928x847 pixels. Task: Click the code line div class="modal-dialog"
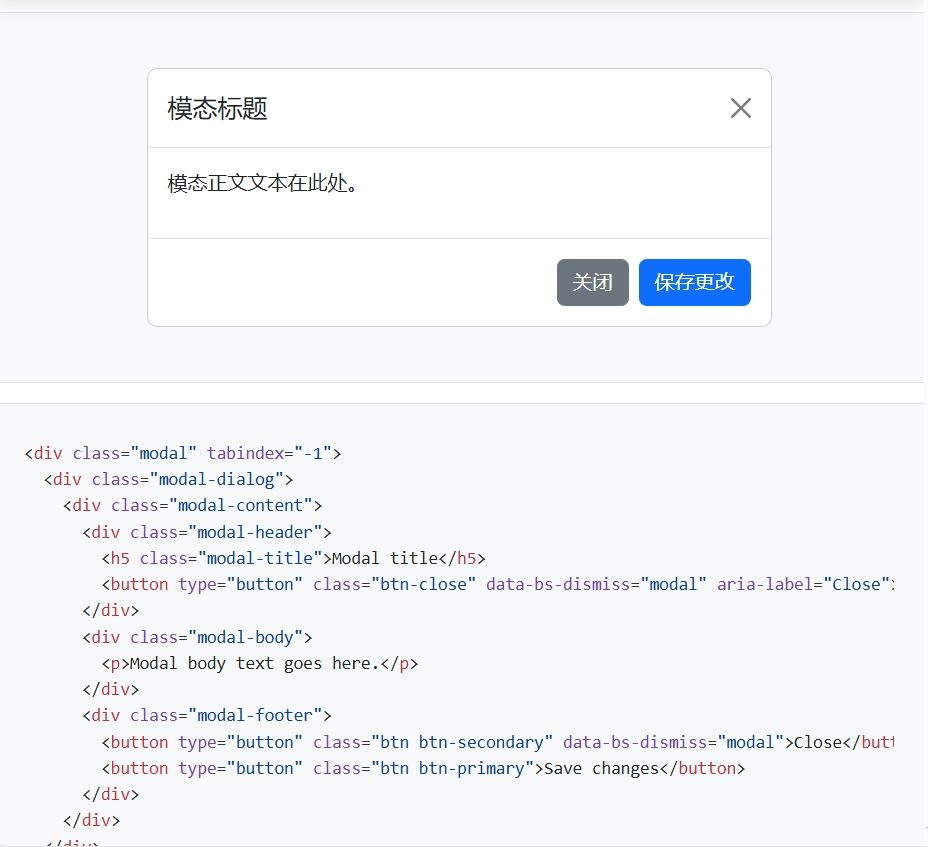[168, 479]
